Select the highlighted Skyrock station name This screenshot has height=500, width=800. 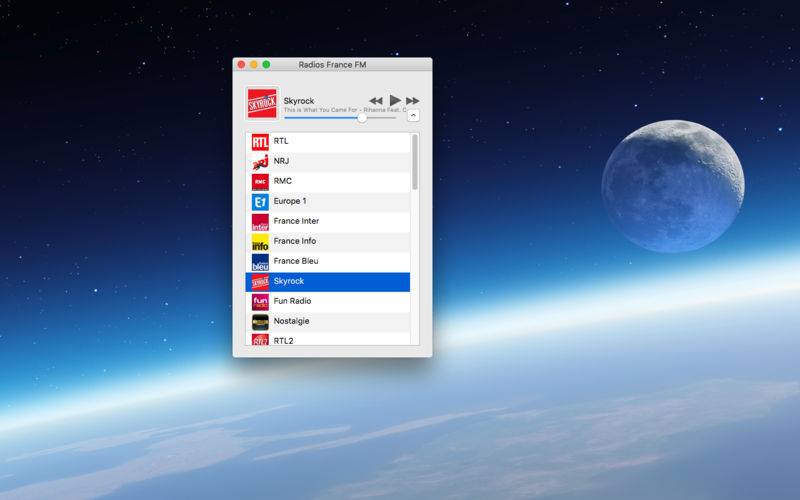click(x=289, y=281)
